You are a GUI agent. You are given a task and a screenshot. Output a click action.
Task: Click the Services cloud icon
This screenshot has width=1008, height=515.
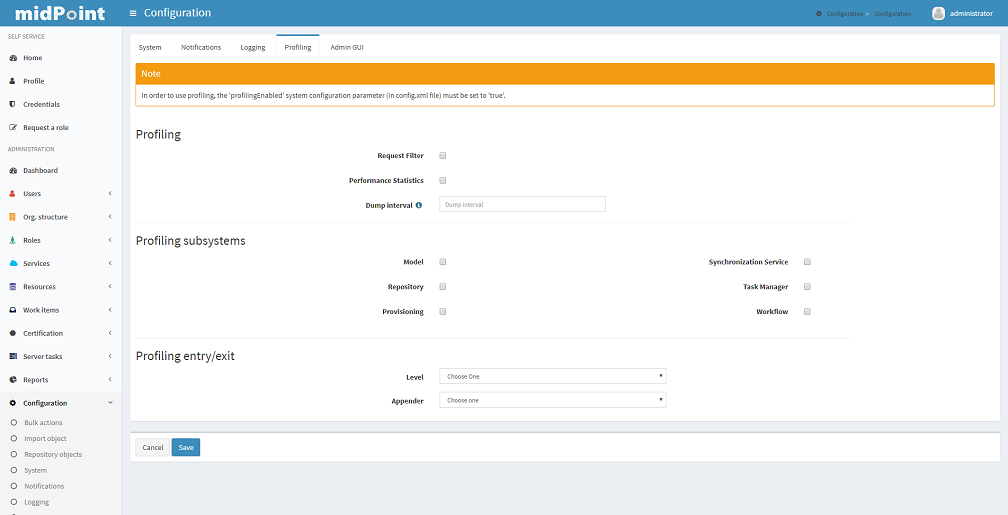pos(13,264)
